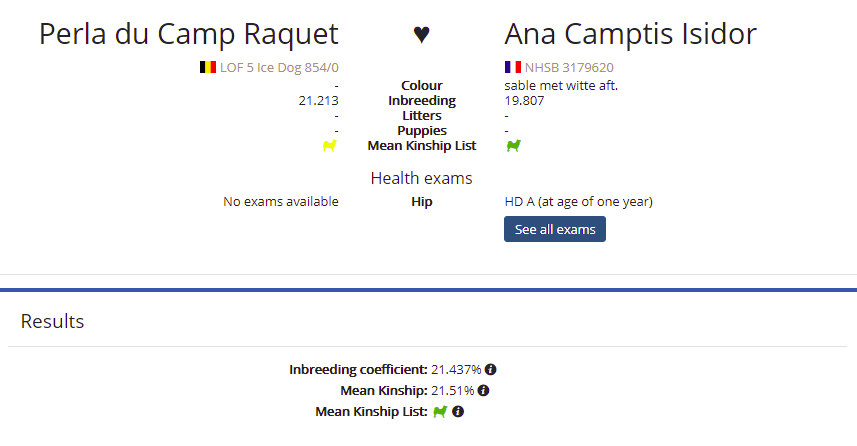Viewport: 857px width, 446px height.
Task: Click the Belgian flag icon
Action: point(208,67)
